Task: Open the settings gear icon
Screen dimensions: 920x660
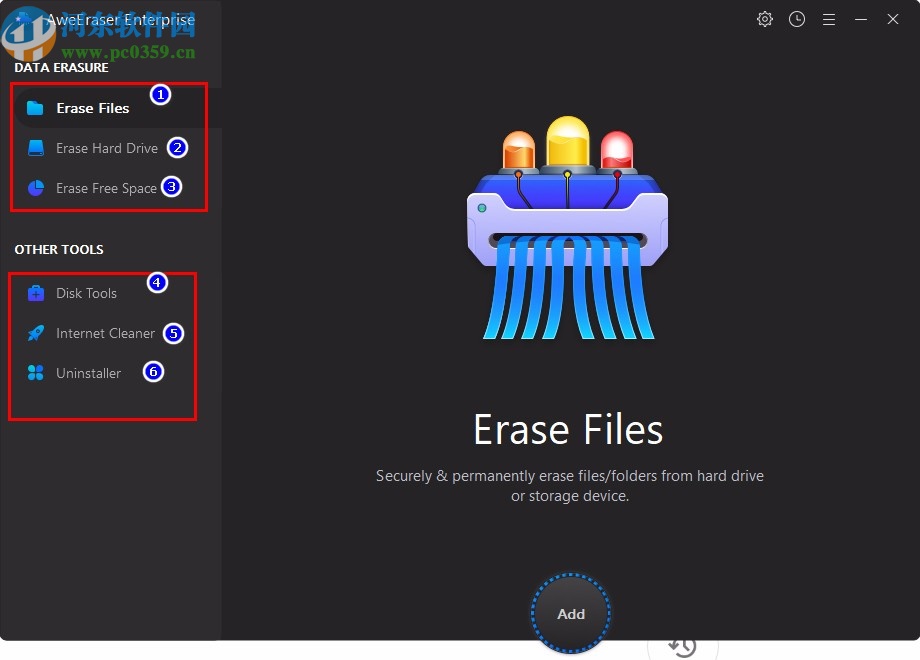Action: pyautogui.click(x=764, y=19)
